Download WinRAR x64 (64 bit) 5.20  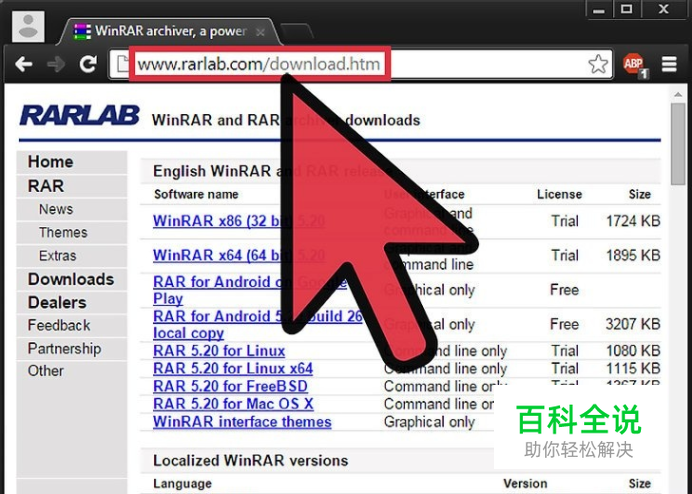click(x=239, y=255)
